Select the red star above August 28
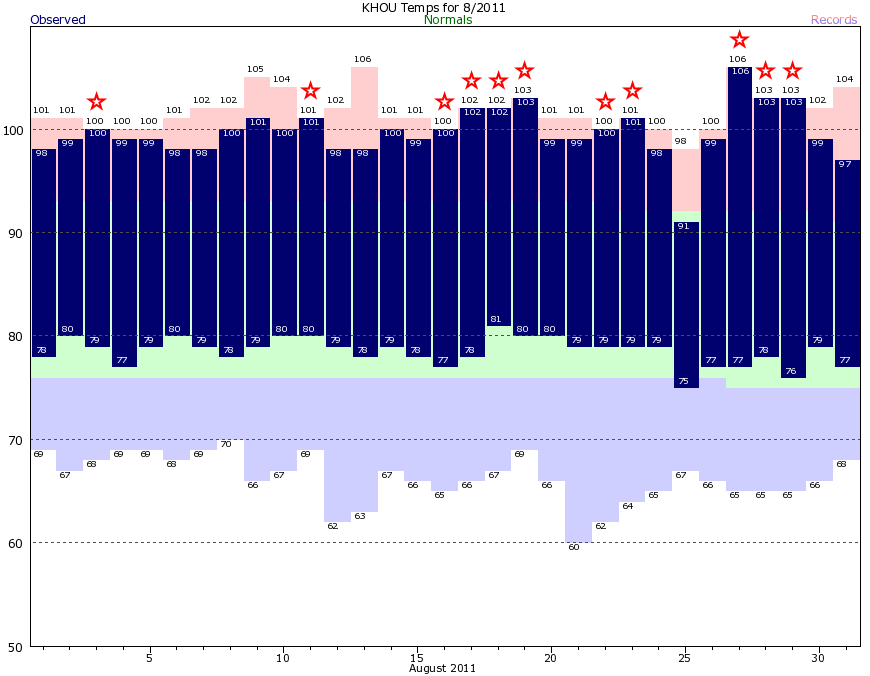This screenshot has height=676, width=870. (766, 70)
